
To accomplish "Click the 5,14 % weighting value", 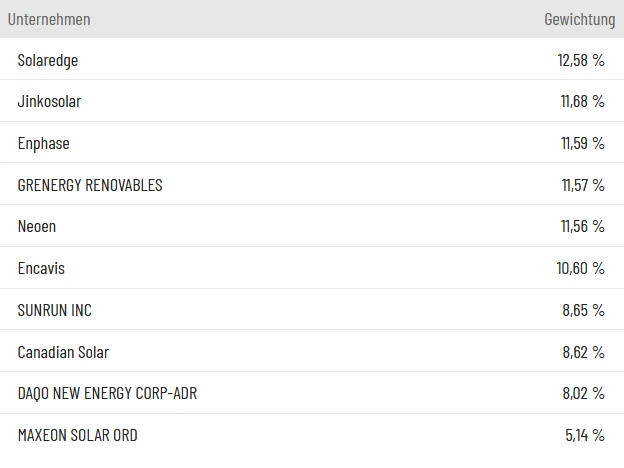I will tap(584, 435).
